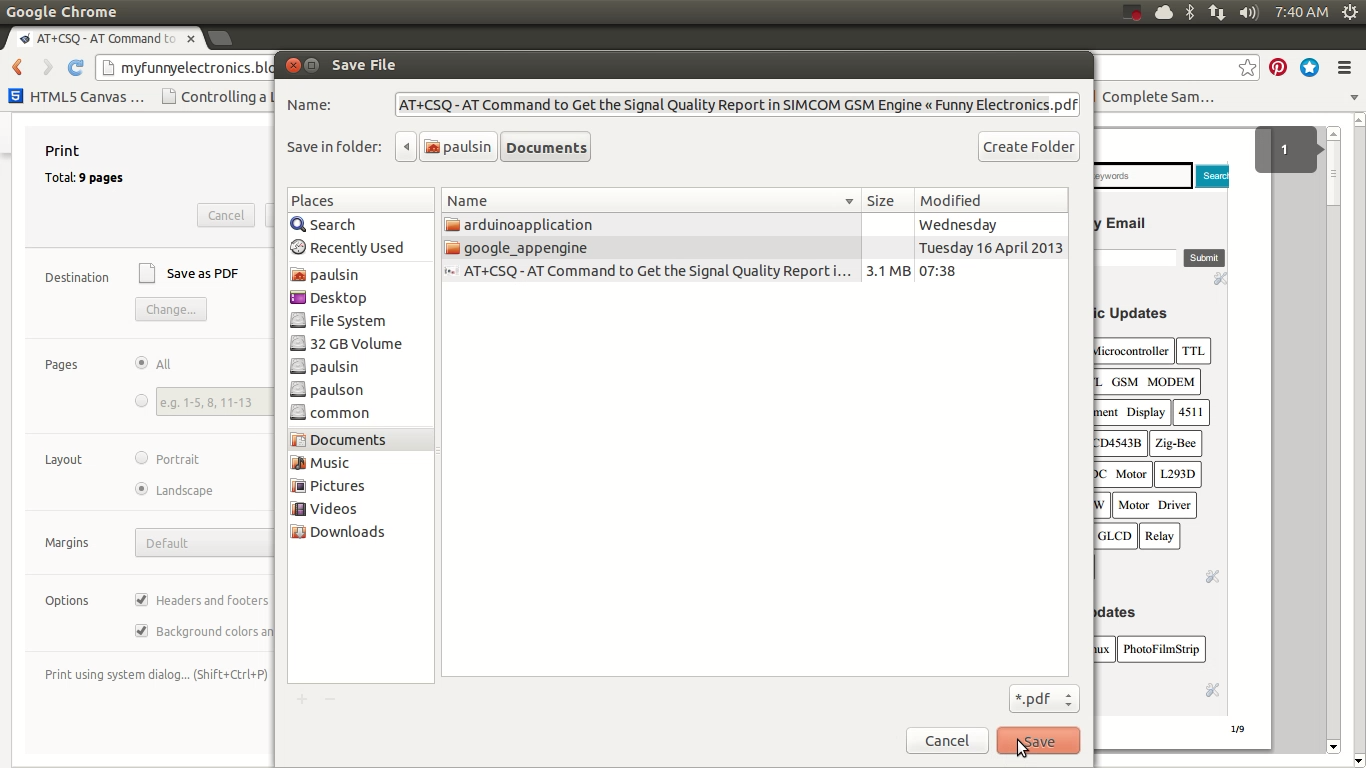Viewport: 1366px width, 768px height.
Task: Close the Save File dialog window
Action: click(293, 65)
